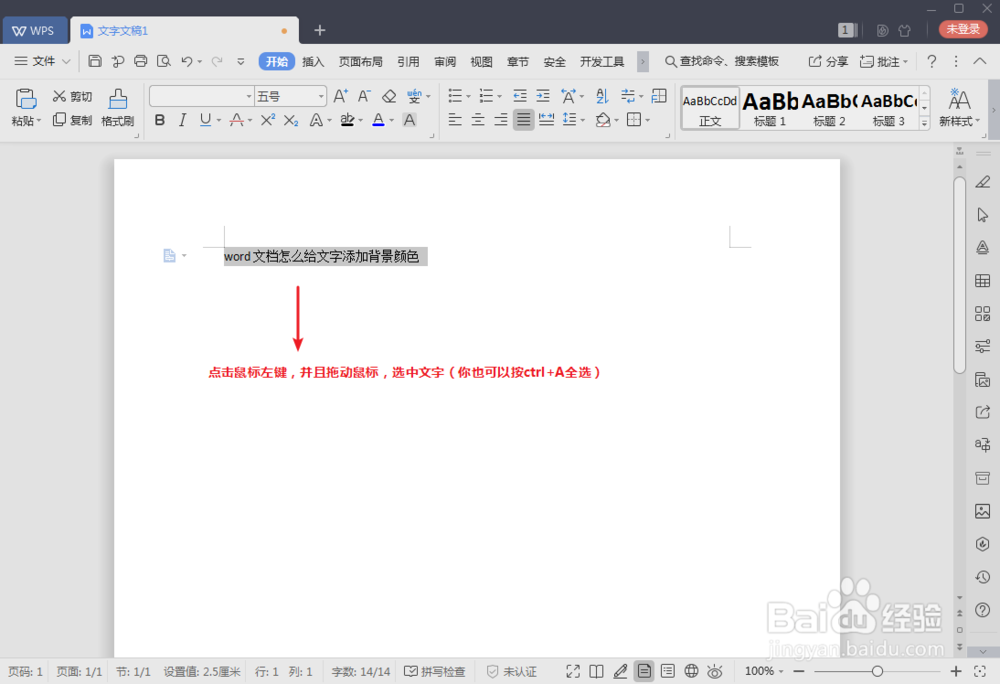Switch to the 插入 (Insert) ribbon tab
Image resolution: width=1000 pixels, height=684 pixels.
coord(313,60)
